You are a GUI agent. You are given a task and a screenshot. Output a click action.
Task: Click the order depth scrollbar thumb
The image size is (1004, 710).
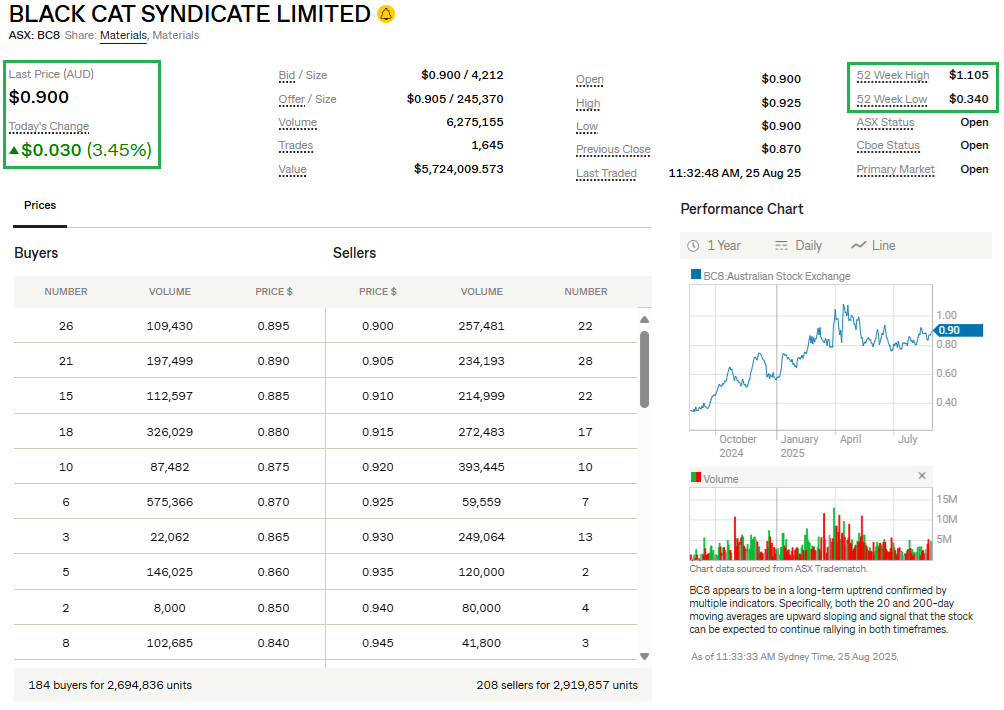point(644,370)
